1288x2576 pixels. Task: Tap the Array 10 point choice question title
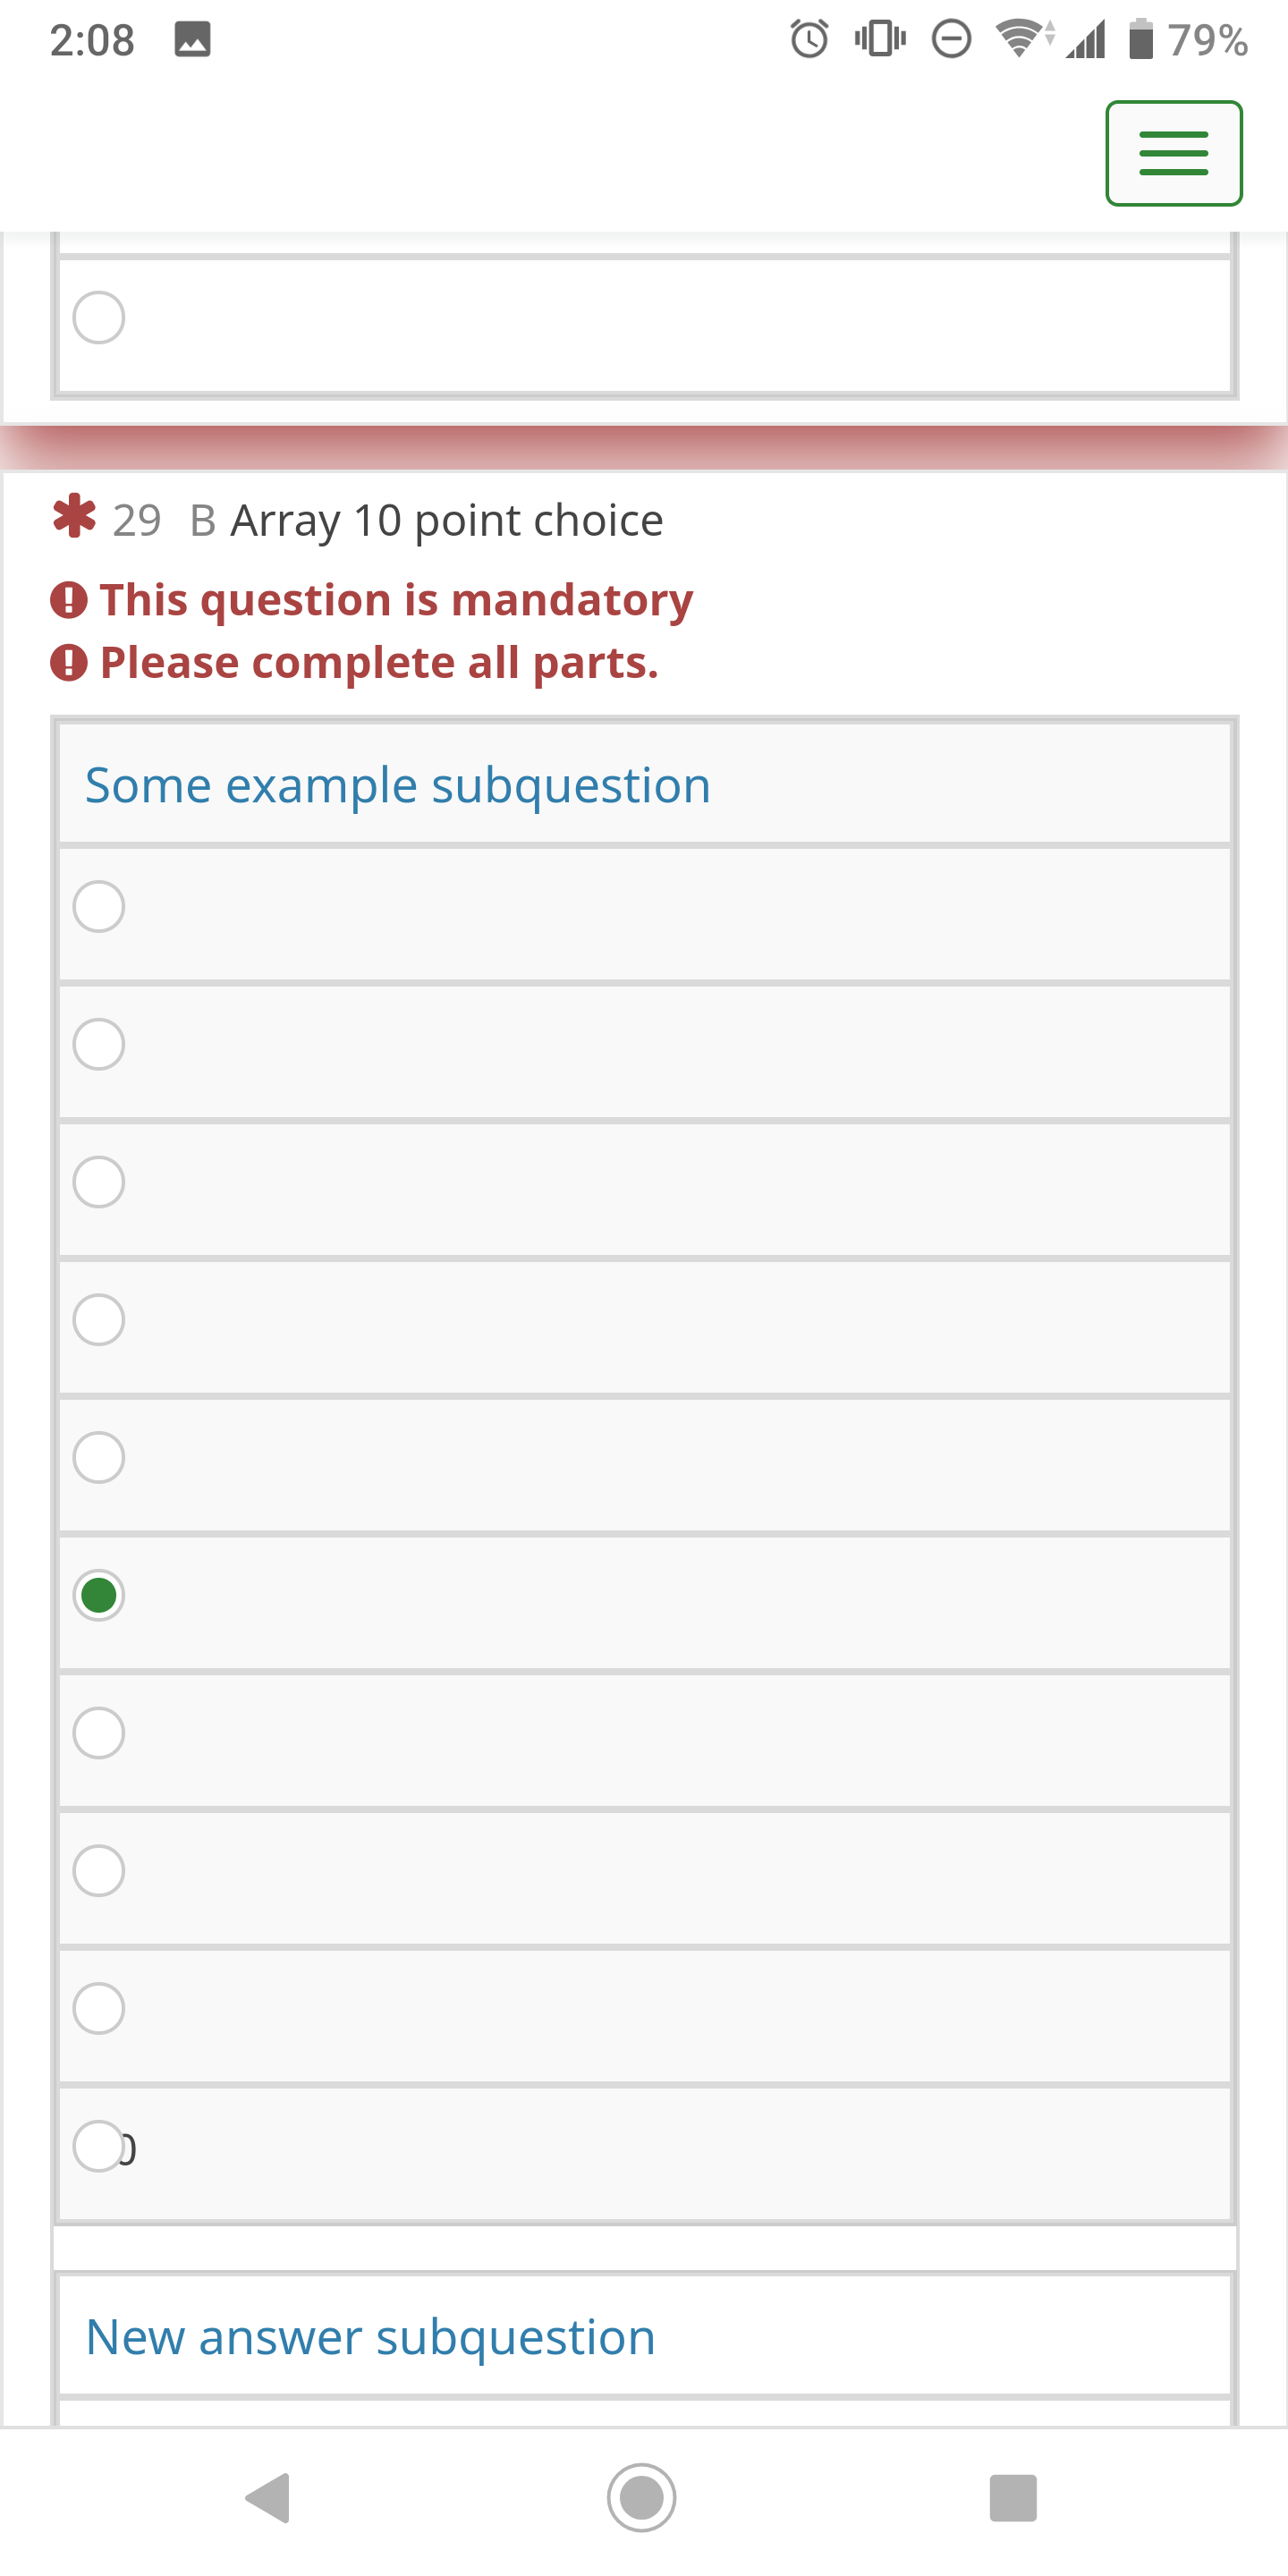[x=447, y=520]
